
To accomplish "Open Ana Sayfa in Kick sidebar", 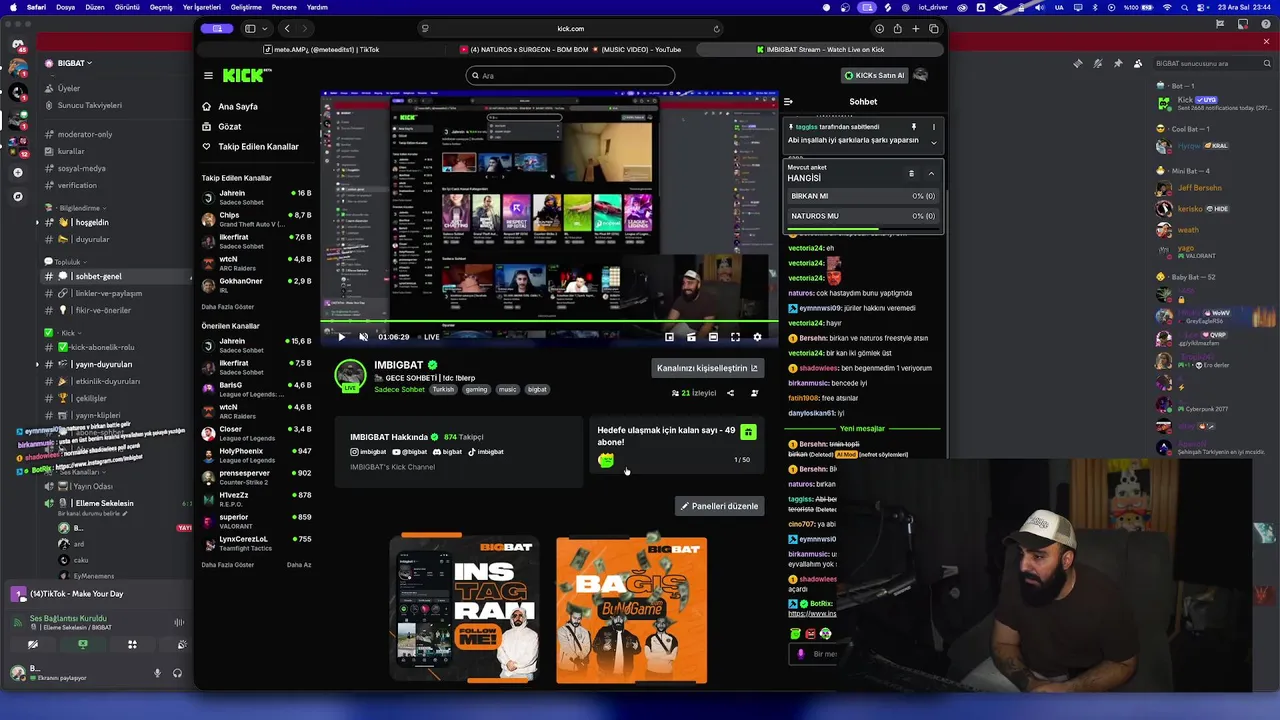I will 229,106.
